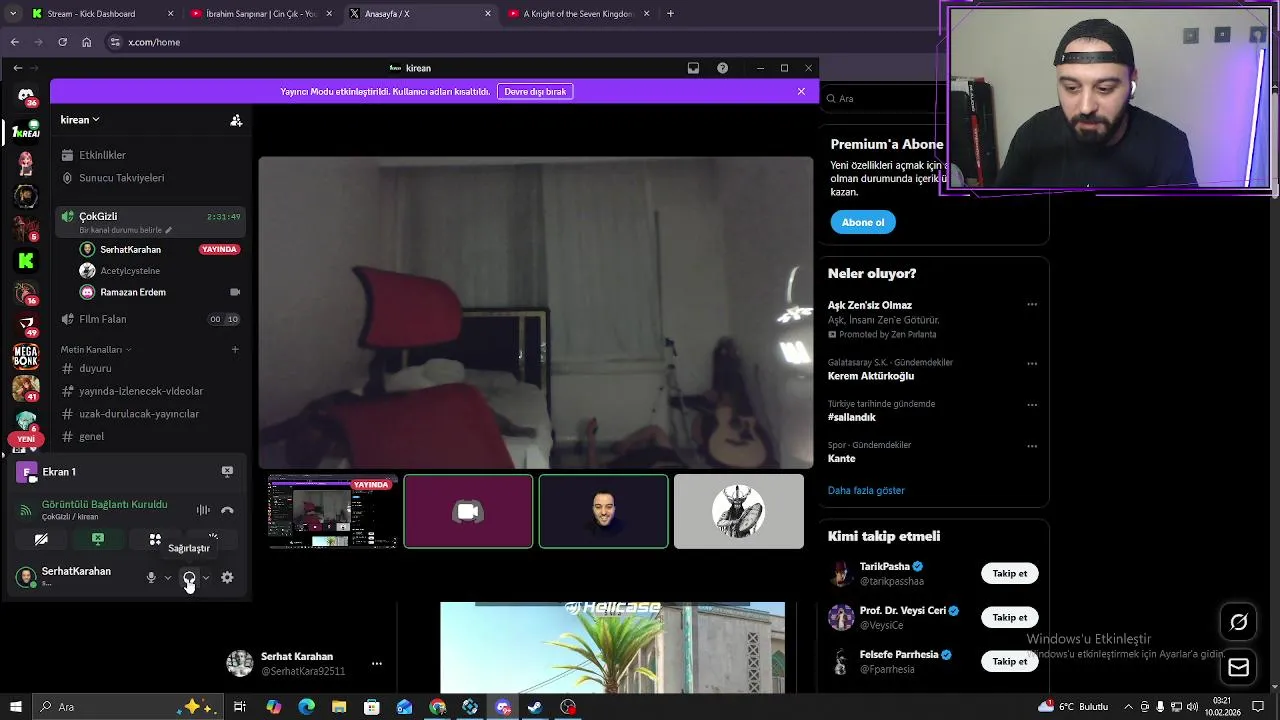Disconnect from voice with hang-up icon

[x=227, y=510]
